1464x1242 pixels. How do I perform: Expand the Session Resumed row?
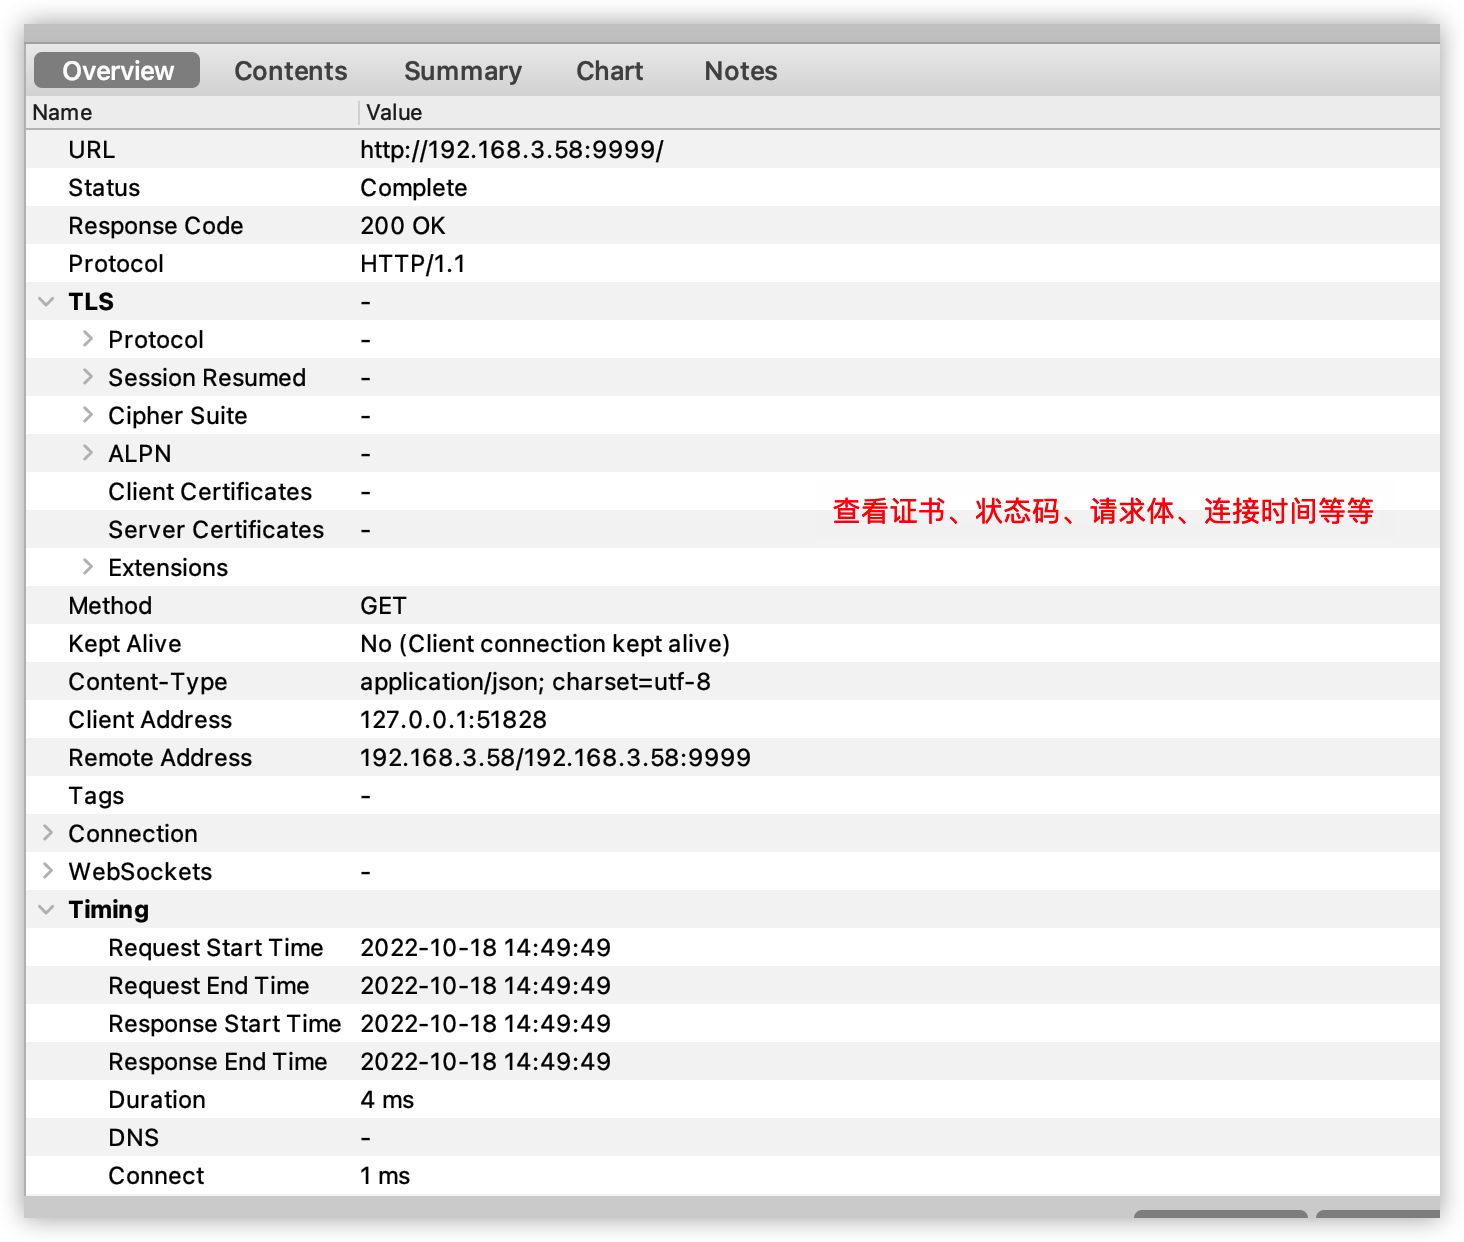coord(88,377)
